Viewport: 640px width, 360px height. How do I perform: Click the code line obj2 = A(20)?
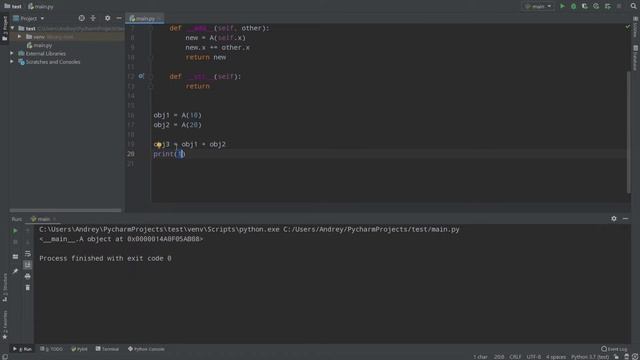(x=178, y=125)
